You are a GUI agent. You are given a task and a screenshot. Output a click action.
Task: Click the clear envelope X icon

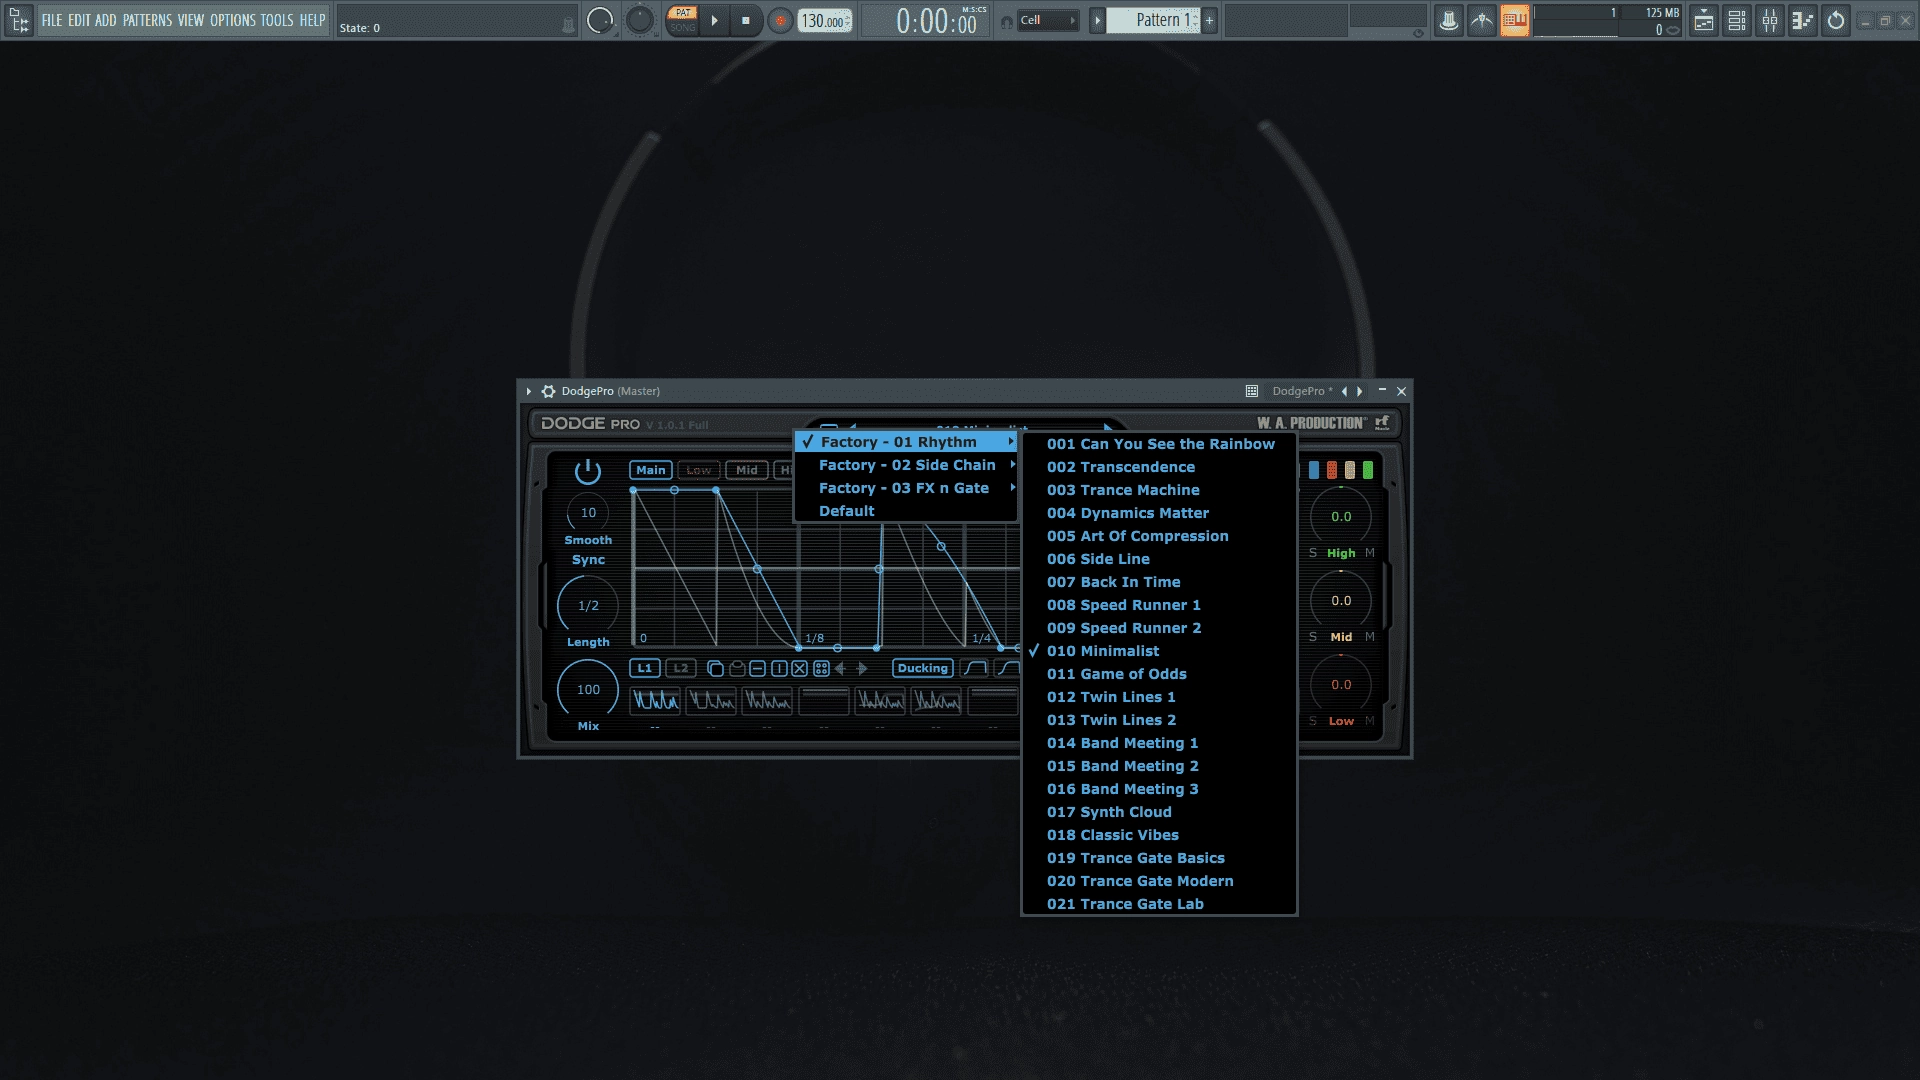[800, 669]
